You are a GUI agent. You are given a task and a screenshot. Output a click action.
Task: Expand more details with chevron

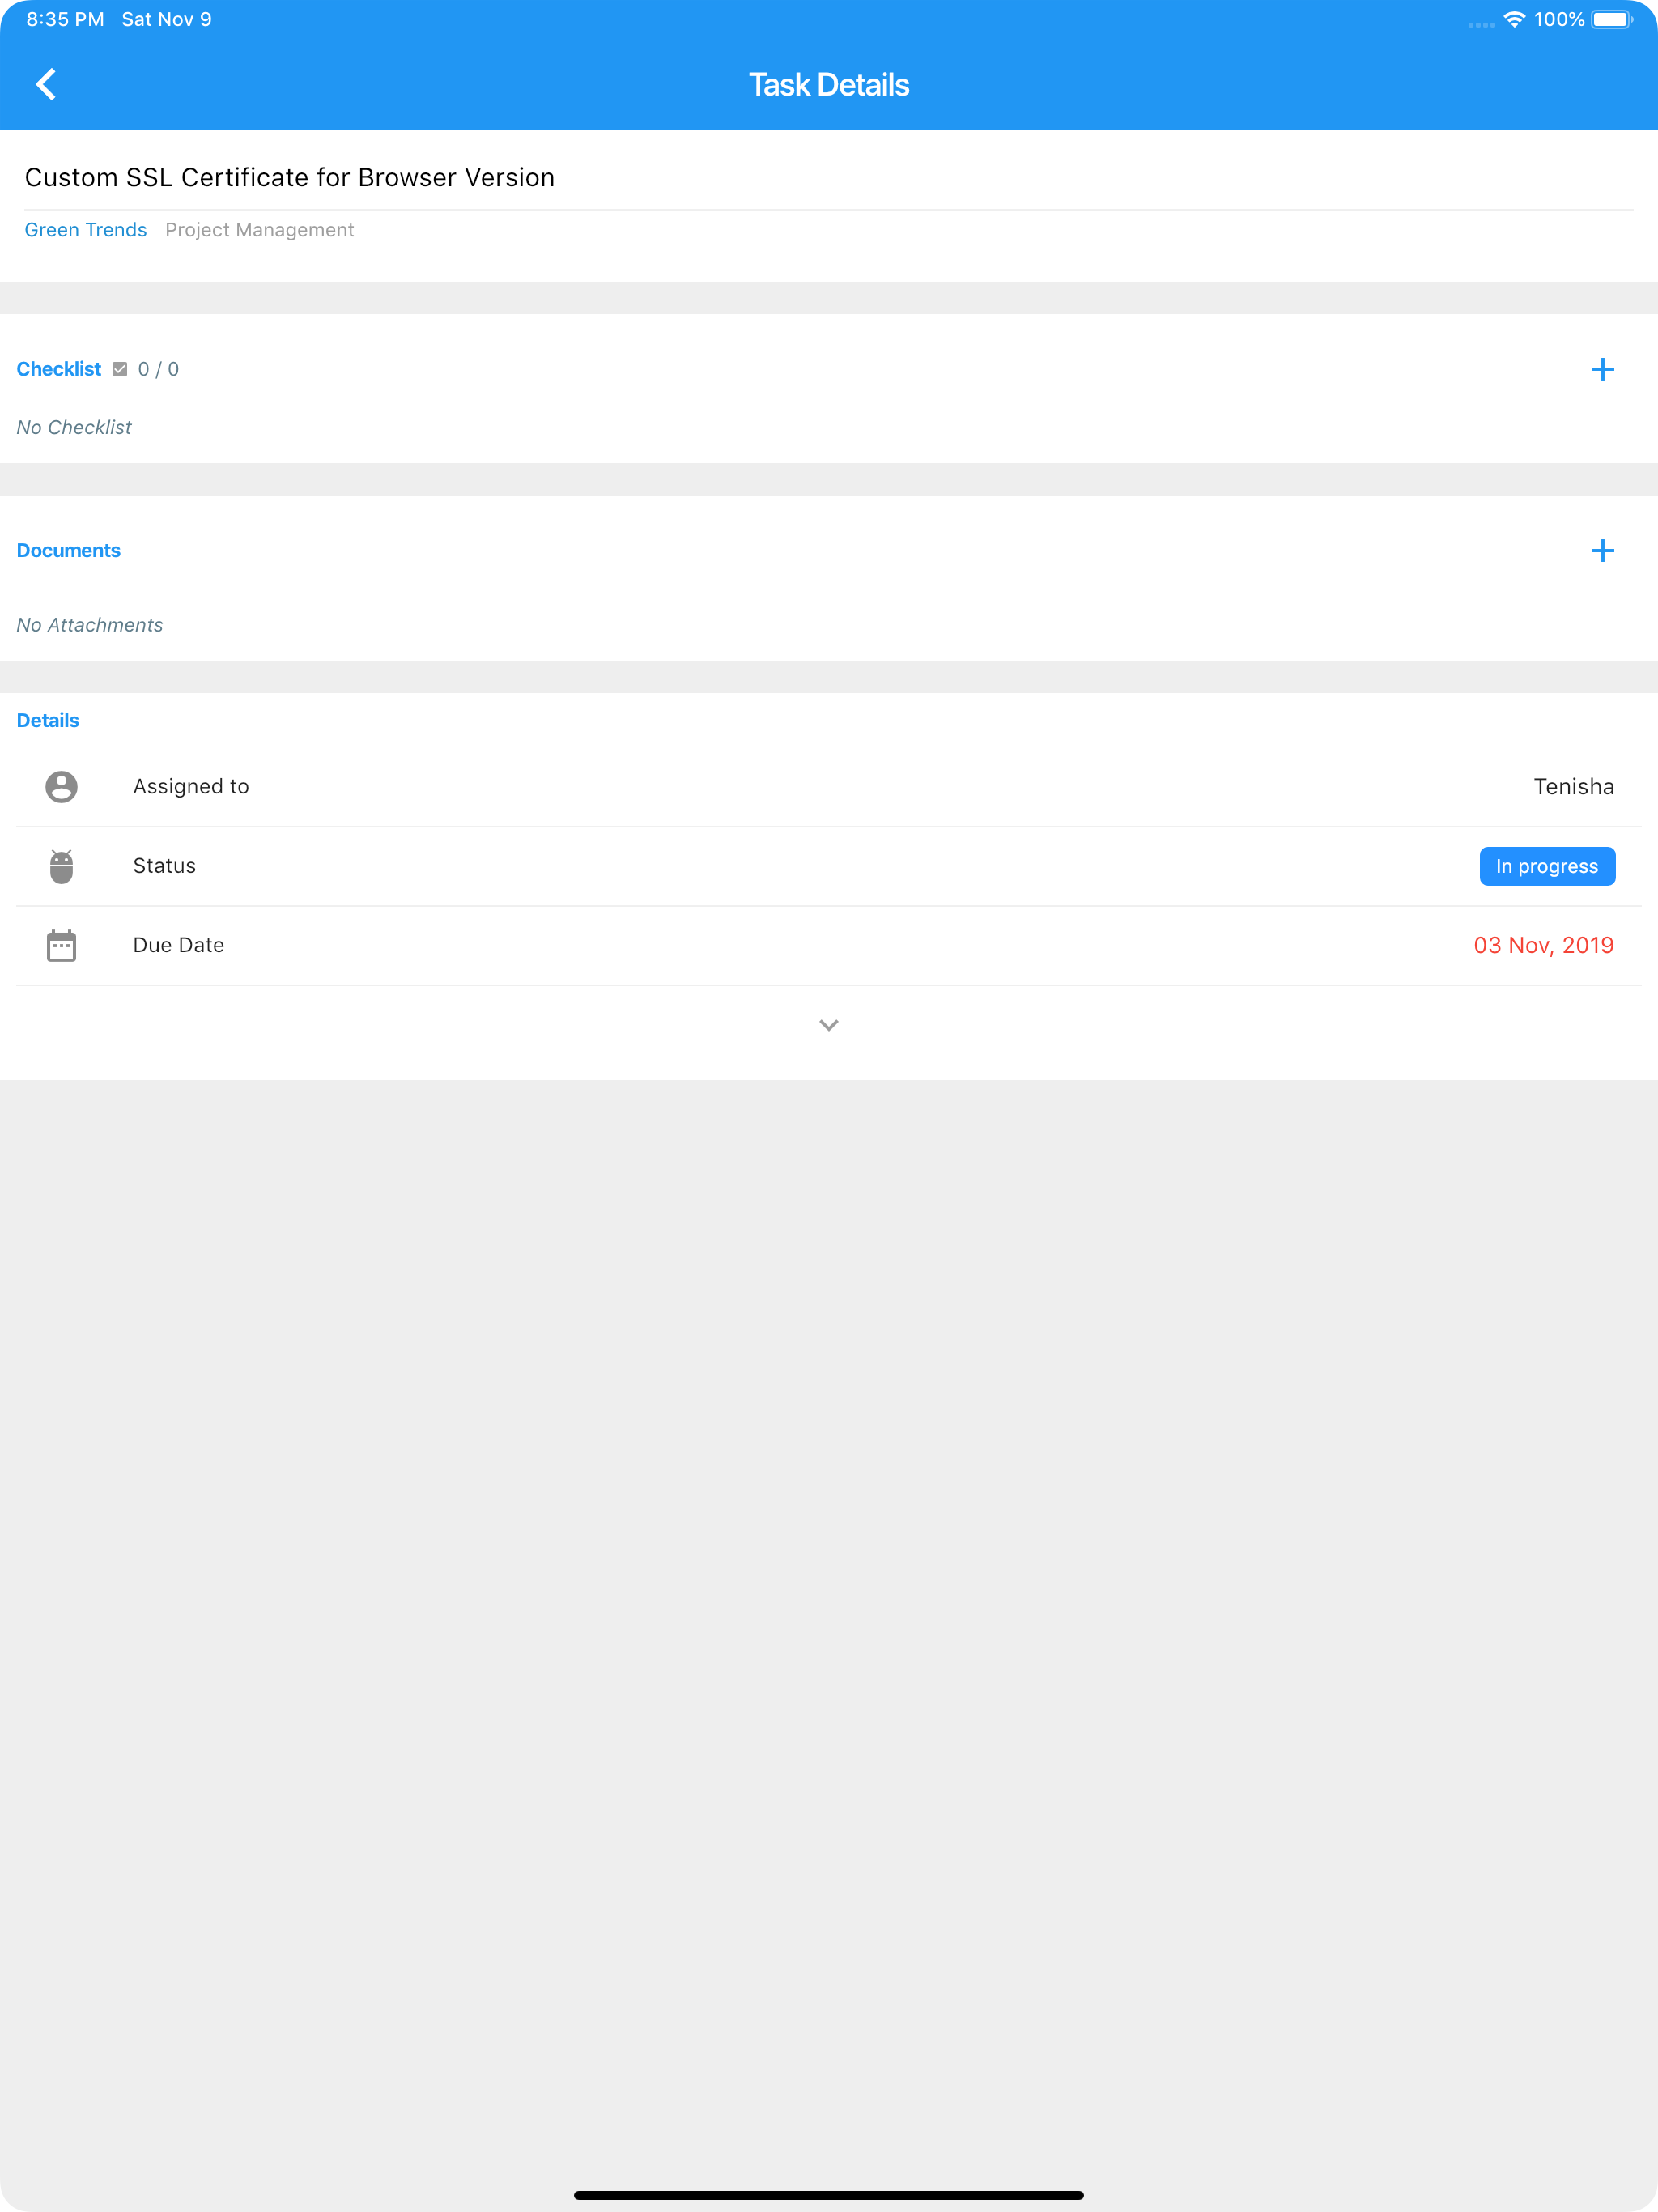829,1025
